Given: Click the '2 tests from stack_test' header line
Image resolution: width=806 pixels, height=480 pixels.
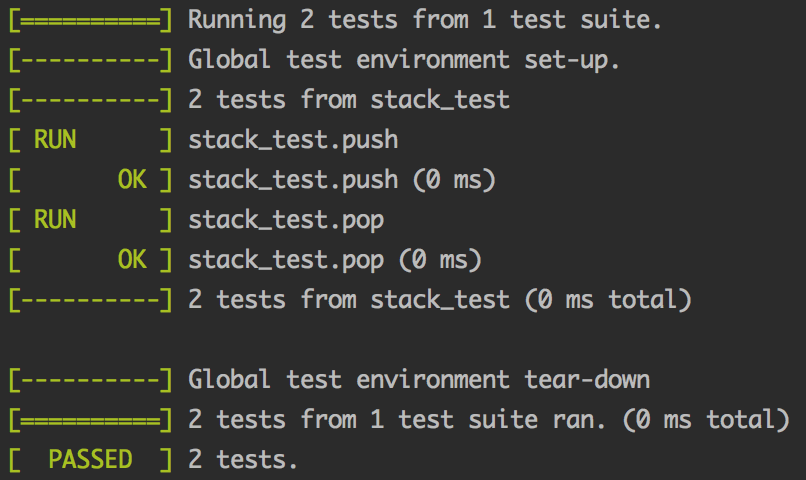Looking at the screenshot, I should (349, 100).
